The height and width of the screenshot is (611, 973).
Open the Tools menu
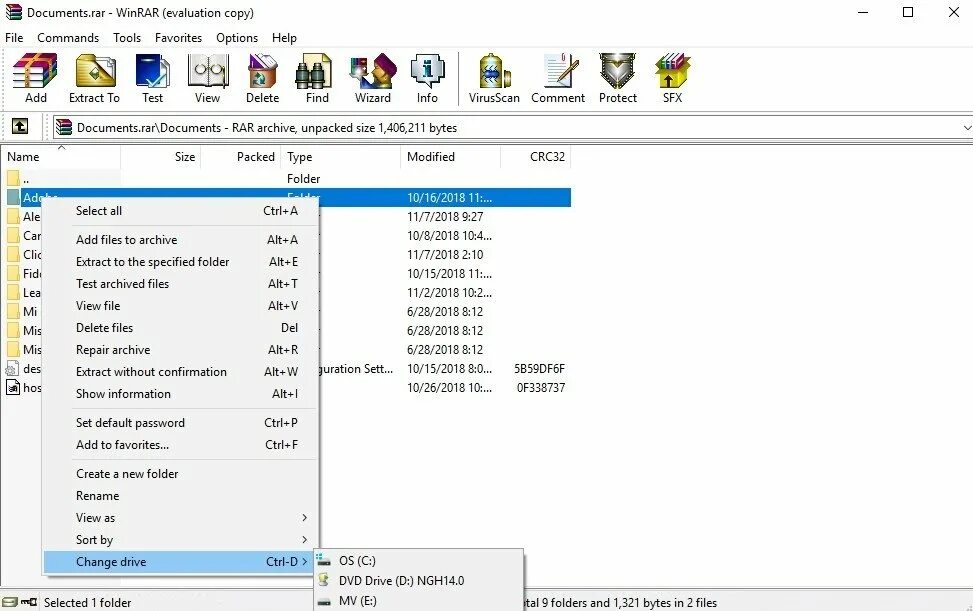pos(127,38)
